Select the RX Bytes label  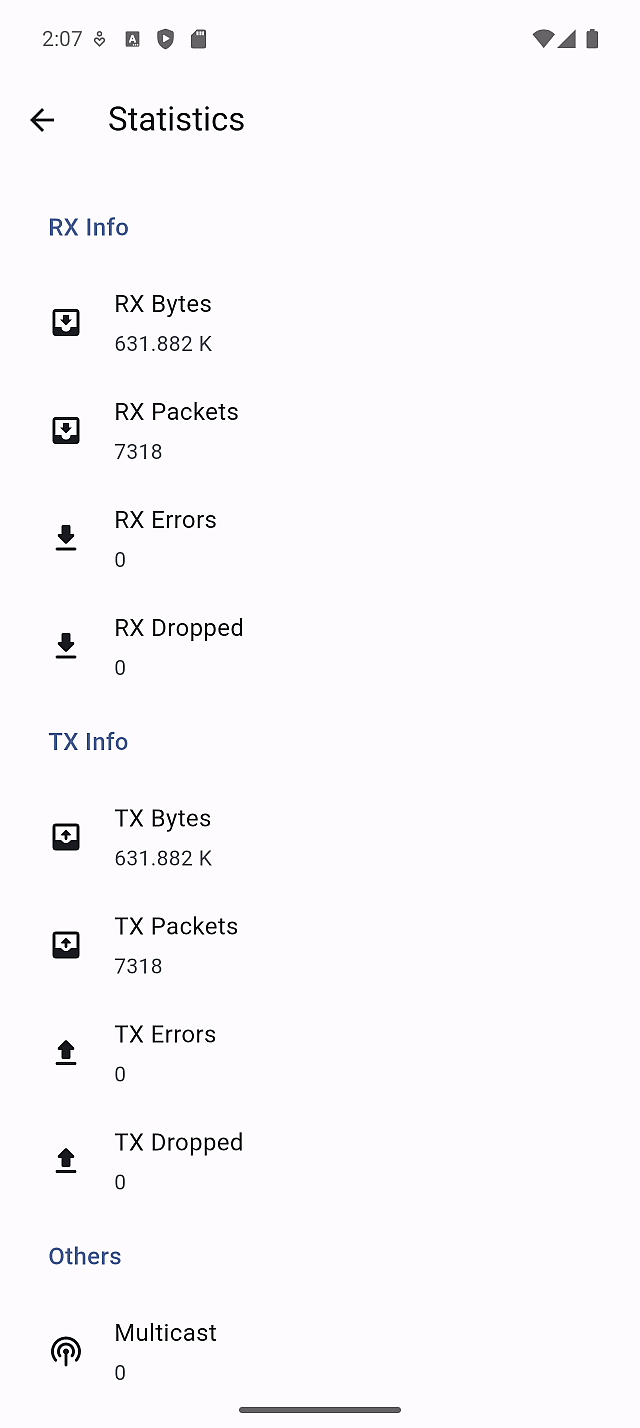point(163,304)
